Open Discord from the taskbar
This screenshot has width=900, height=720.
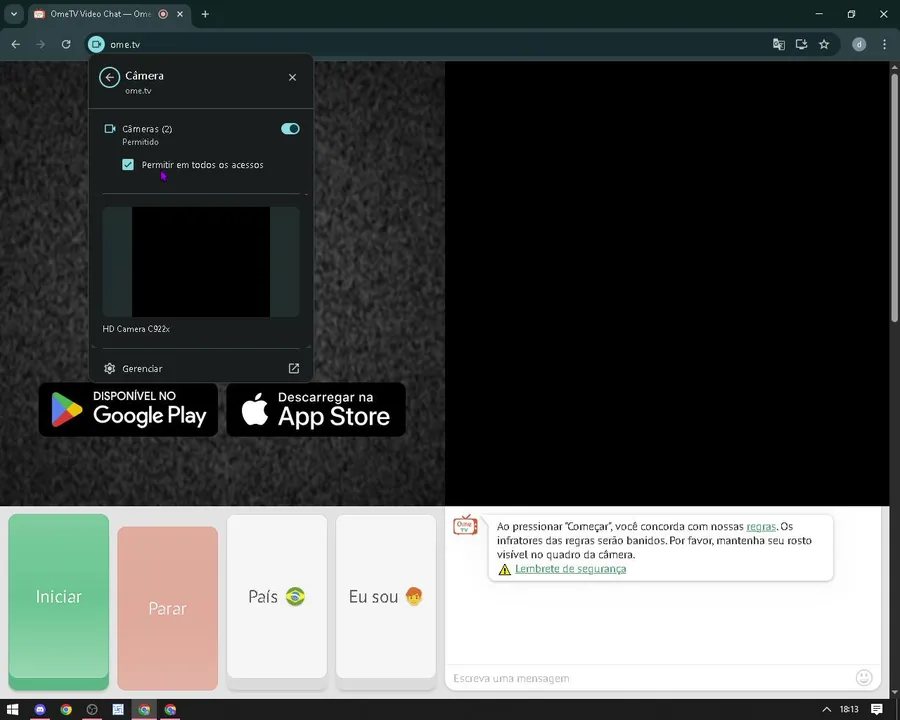coord(40,710)
